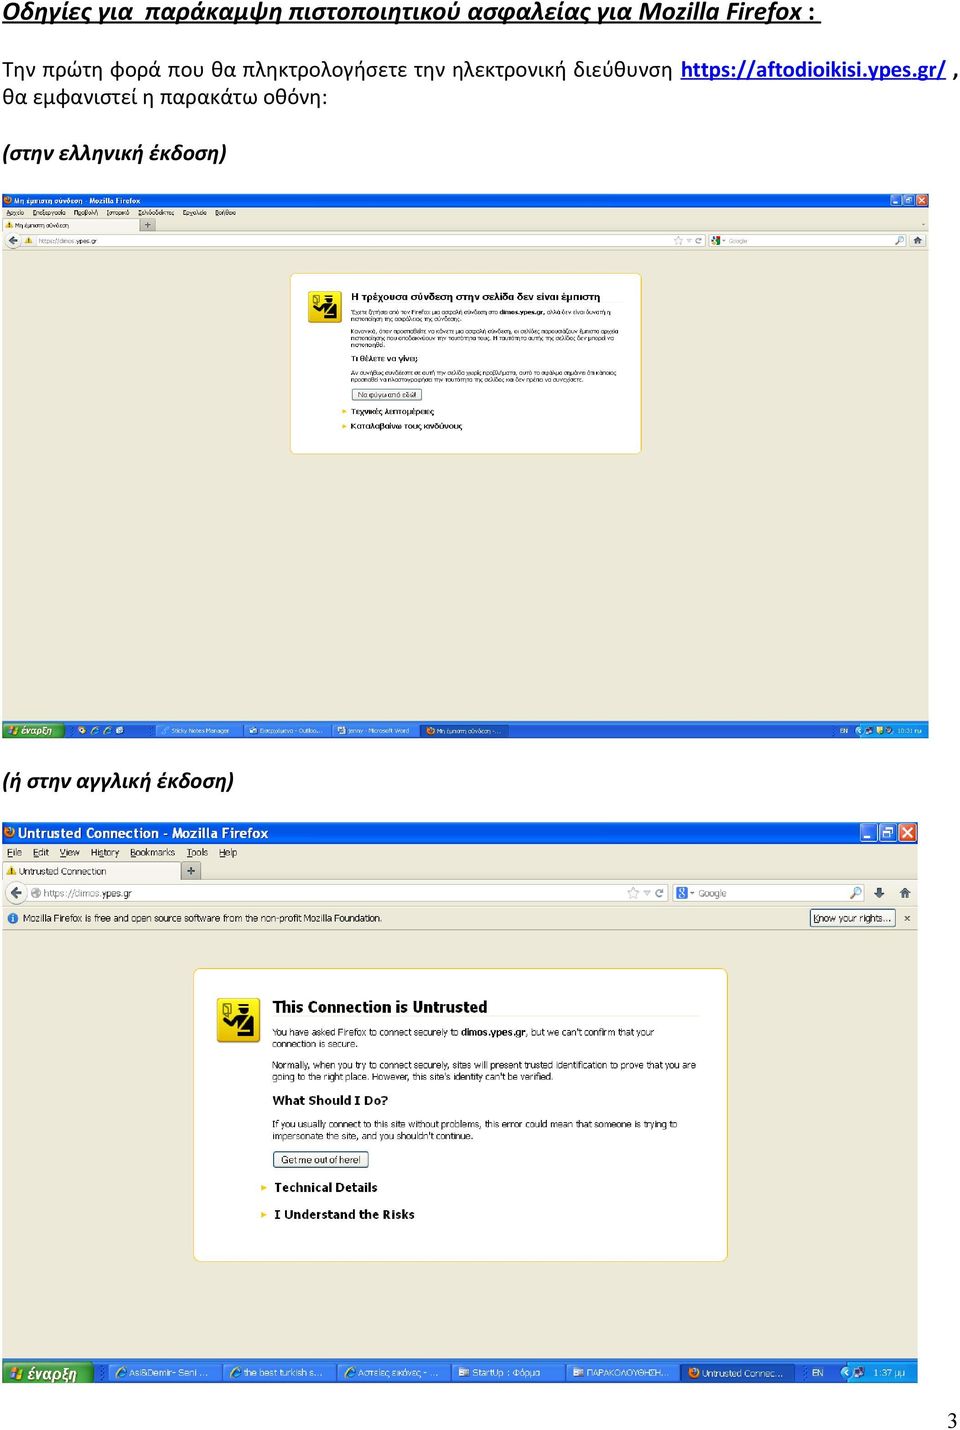Click the Home icon in Greek Firefox toolbar
The width and height of the screenshot is (960, 1430).
click(x=917, y=241)
